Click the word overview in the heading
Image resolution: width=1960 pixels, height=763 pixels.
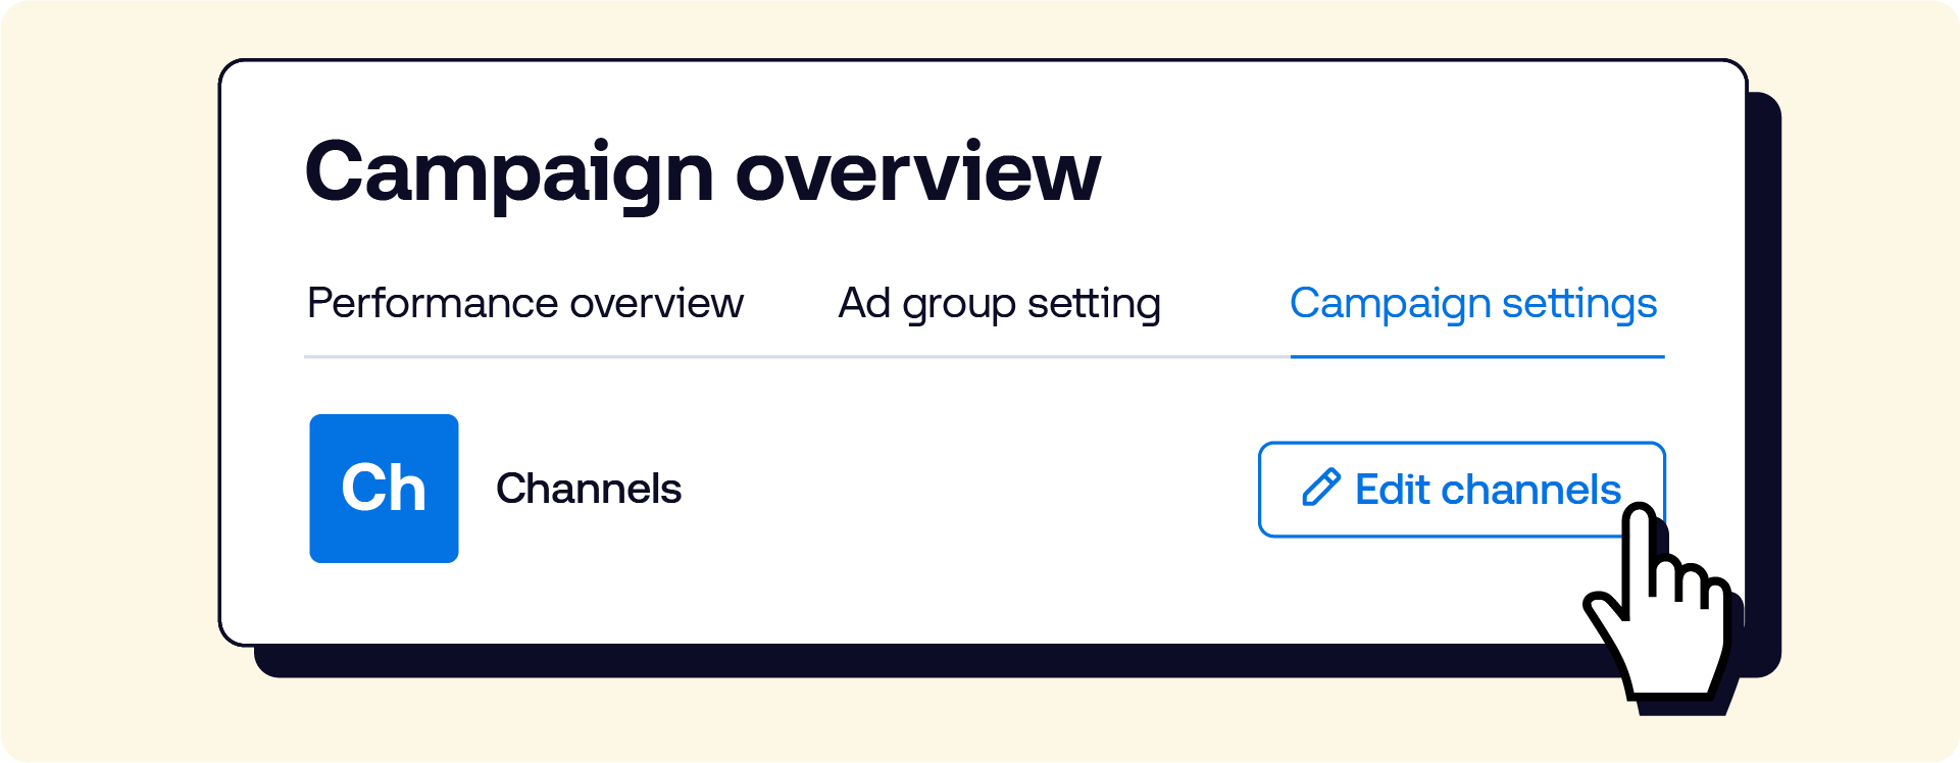(918, 172)
